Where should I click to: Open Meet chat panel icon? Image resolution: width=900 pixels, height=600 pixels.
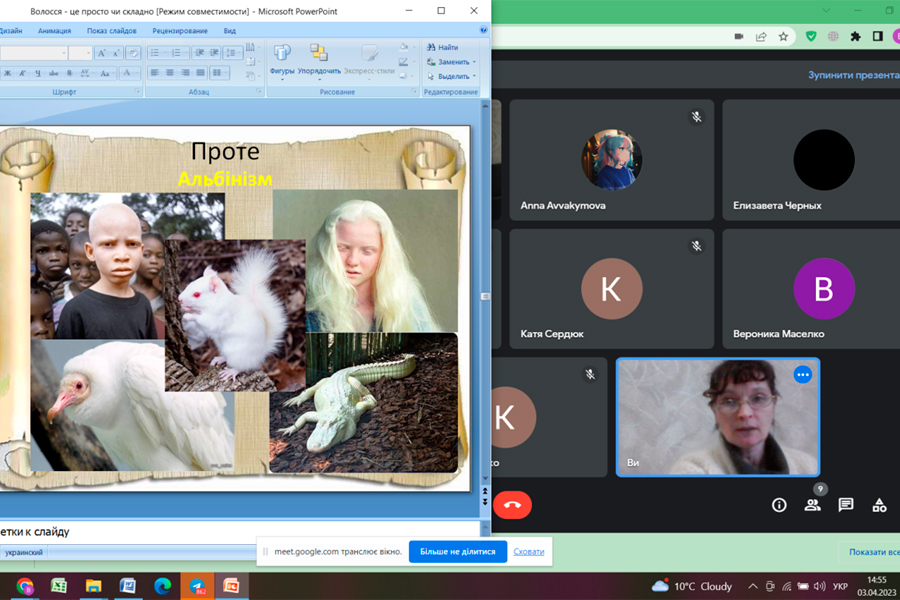pos(845,505)
